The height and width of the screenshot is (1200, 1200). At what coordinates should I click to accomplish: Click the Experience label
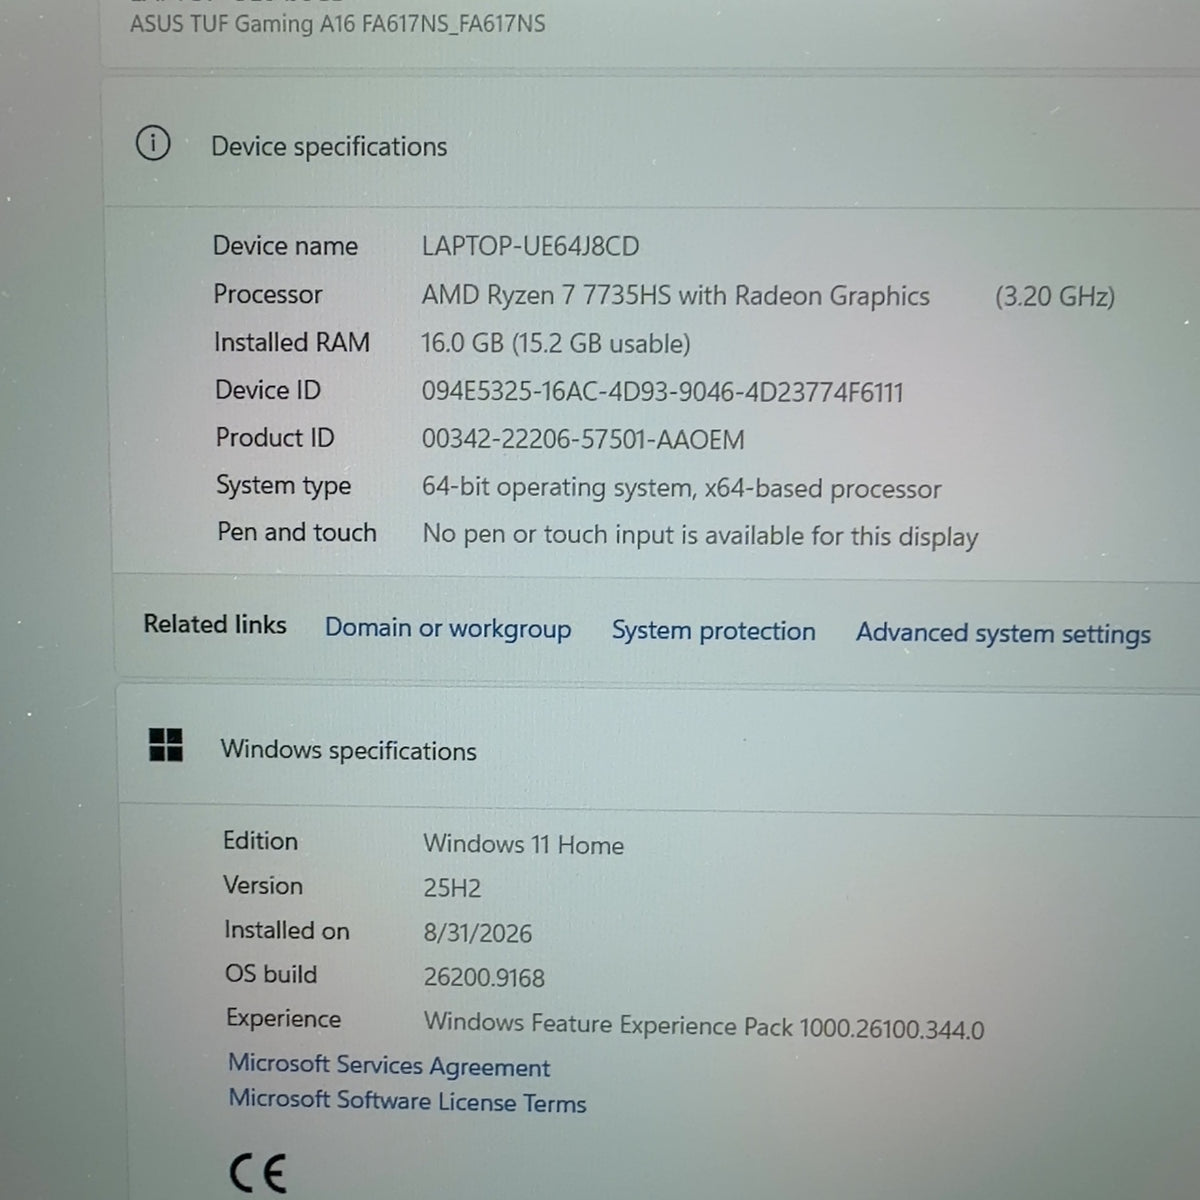(284, 1019)
